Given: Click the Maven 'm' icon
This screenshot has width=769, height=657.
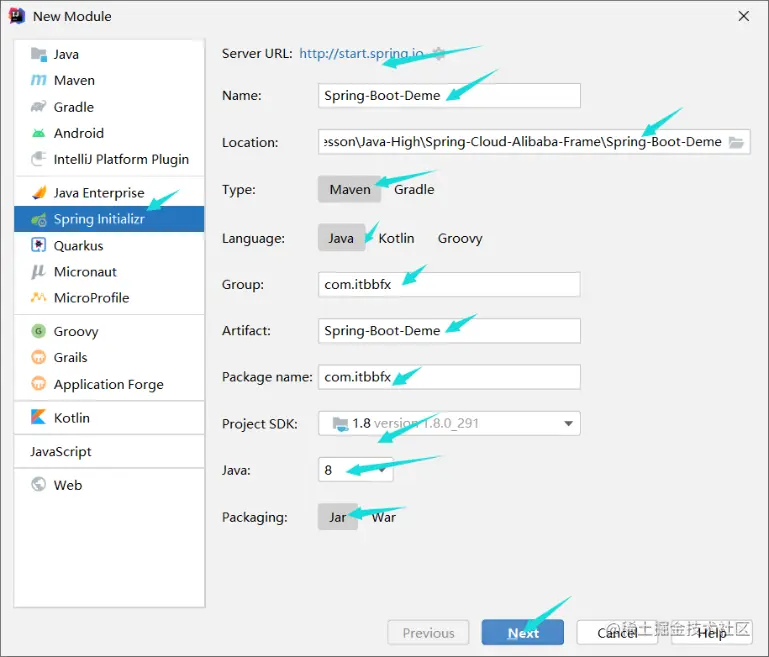Looking at the screenshot, I should (x=39, y=80).
